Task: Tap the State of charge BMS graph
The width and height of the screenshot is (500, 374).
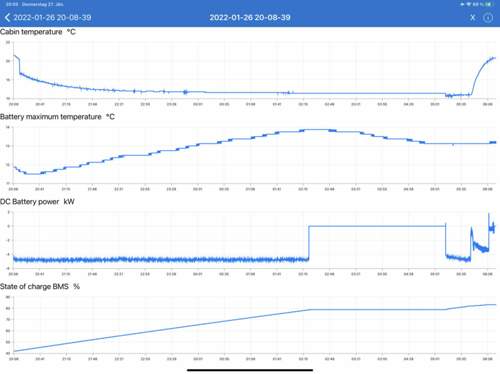Action: tap(254, 325)
